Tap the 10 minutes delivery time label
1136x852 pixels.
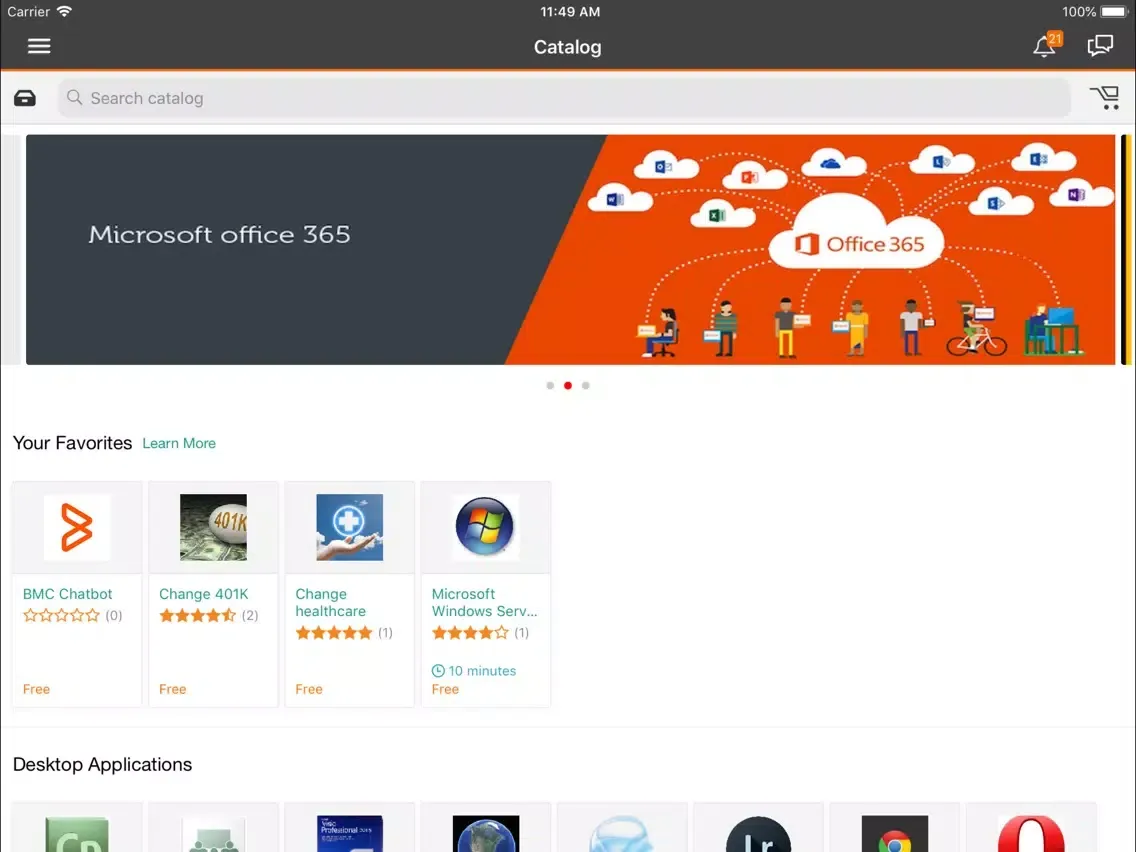[x=474, y=671]
